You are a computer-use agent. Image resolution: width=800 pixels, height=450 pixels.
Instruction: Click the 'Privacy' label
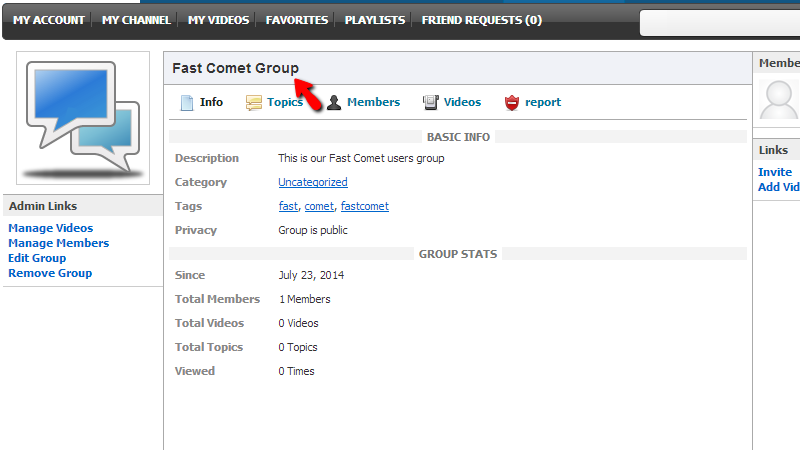coord(196,230)
